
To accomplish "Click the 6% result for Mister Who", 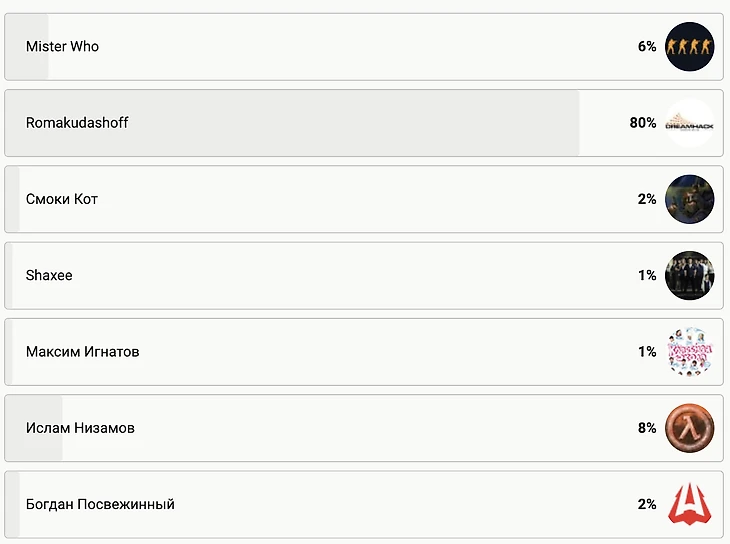I will [x=647, y=47].
